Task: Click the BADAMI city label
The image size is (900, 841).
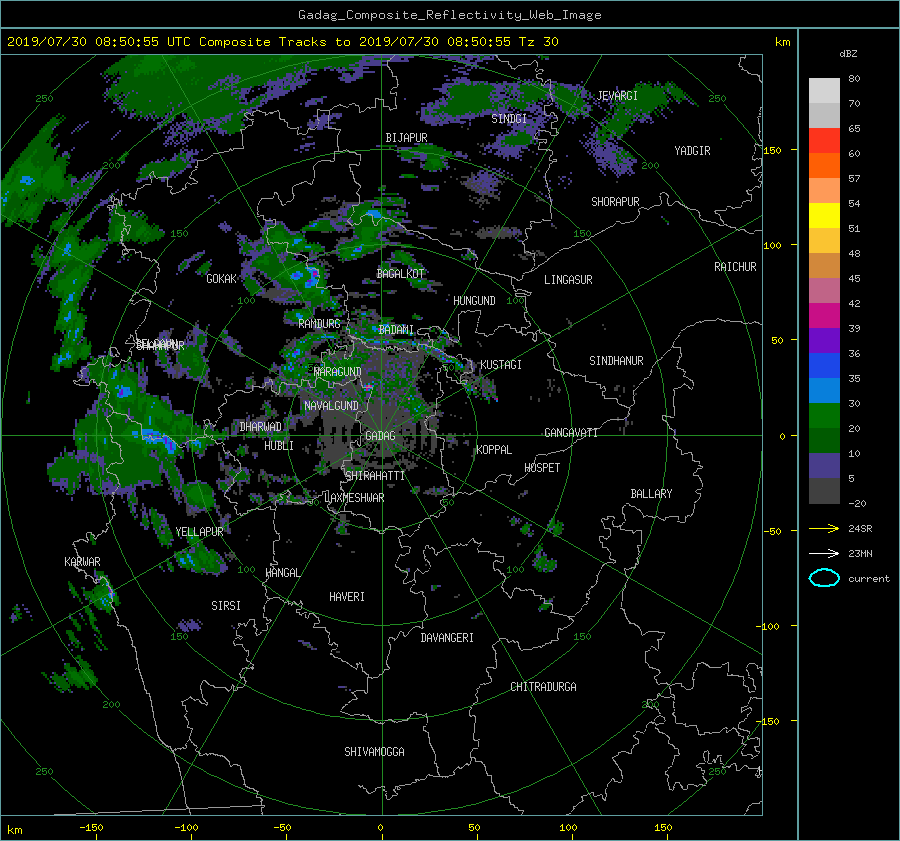Action: 396,330
